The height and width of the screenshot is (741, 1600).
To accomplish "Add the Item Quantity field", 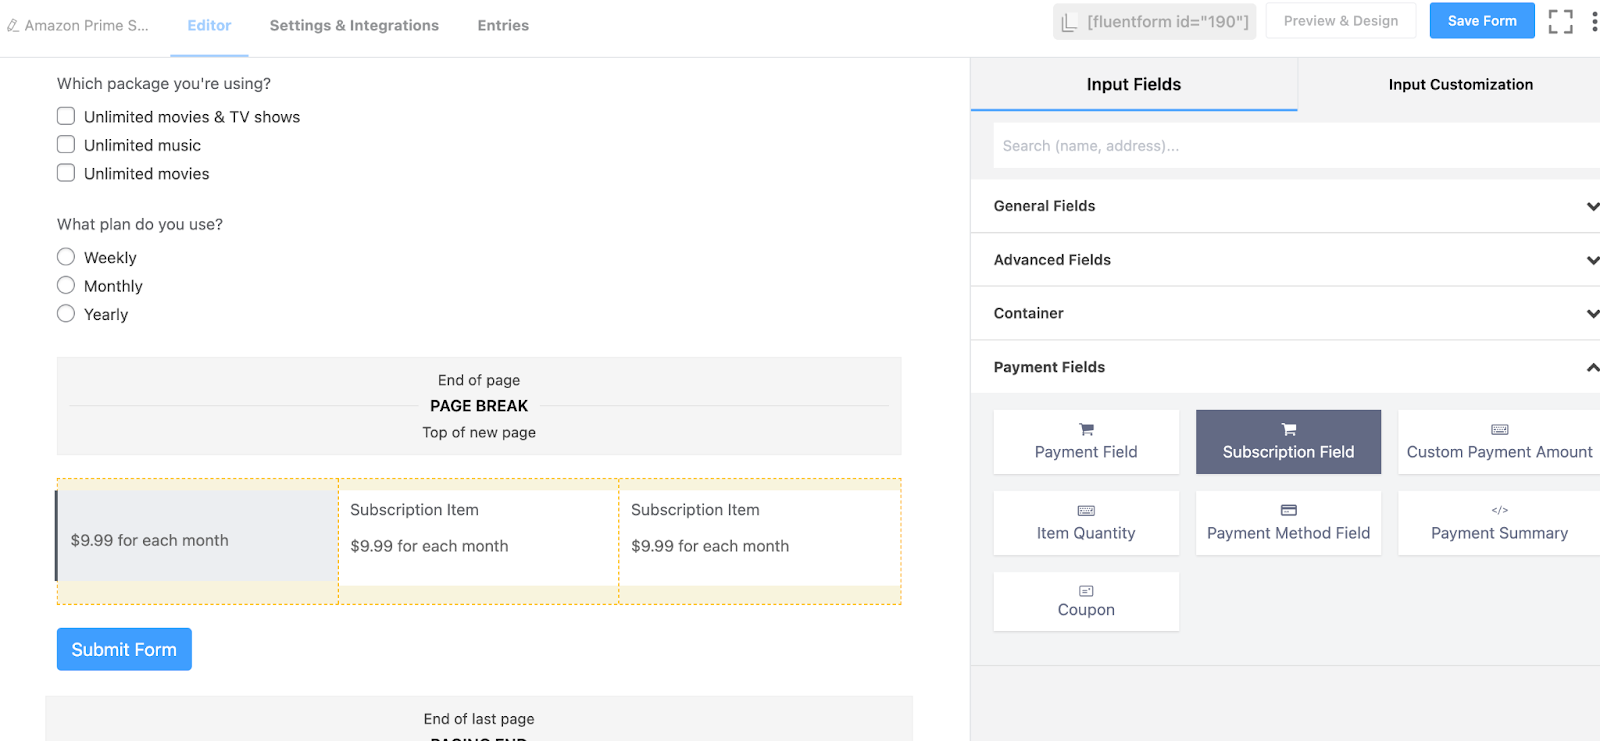I will coord(1086,522).
